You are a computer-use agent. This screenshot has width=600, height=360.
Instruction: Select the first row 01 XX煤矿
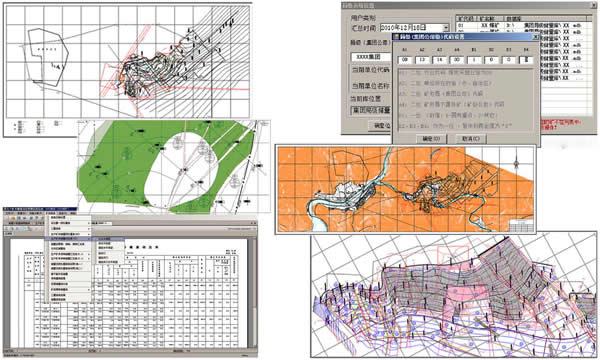[523, 25]
